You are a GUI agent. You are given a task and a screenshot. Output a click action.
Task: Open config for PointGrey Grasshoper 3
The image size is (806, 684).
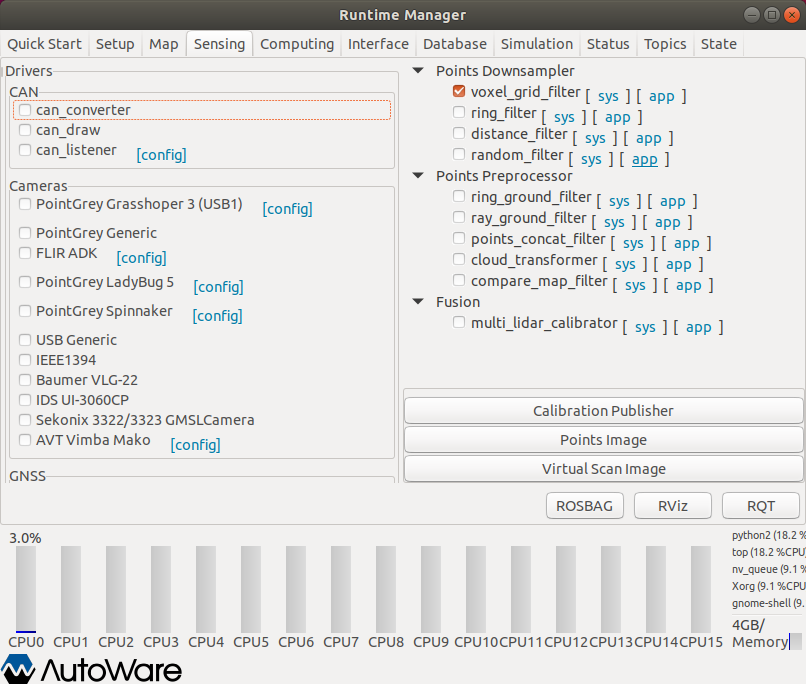pos(287,209)
